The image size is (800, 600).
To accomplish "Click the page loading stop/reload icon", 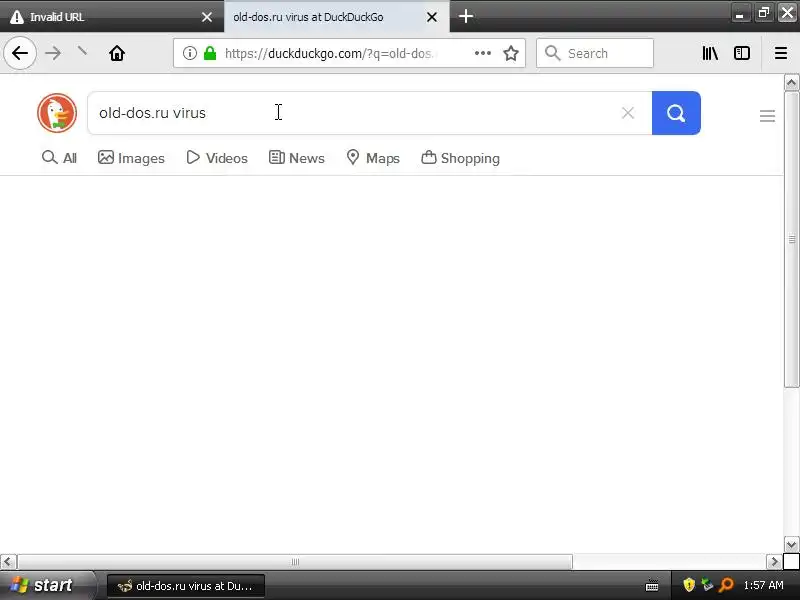I will 82,51.
